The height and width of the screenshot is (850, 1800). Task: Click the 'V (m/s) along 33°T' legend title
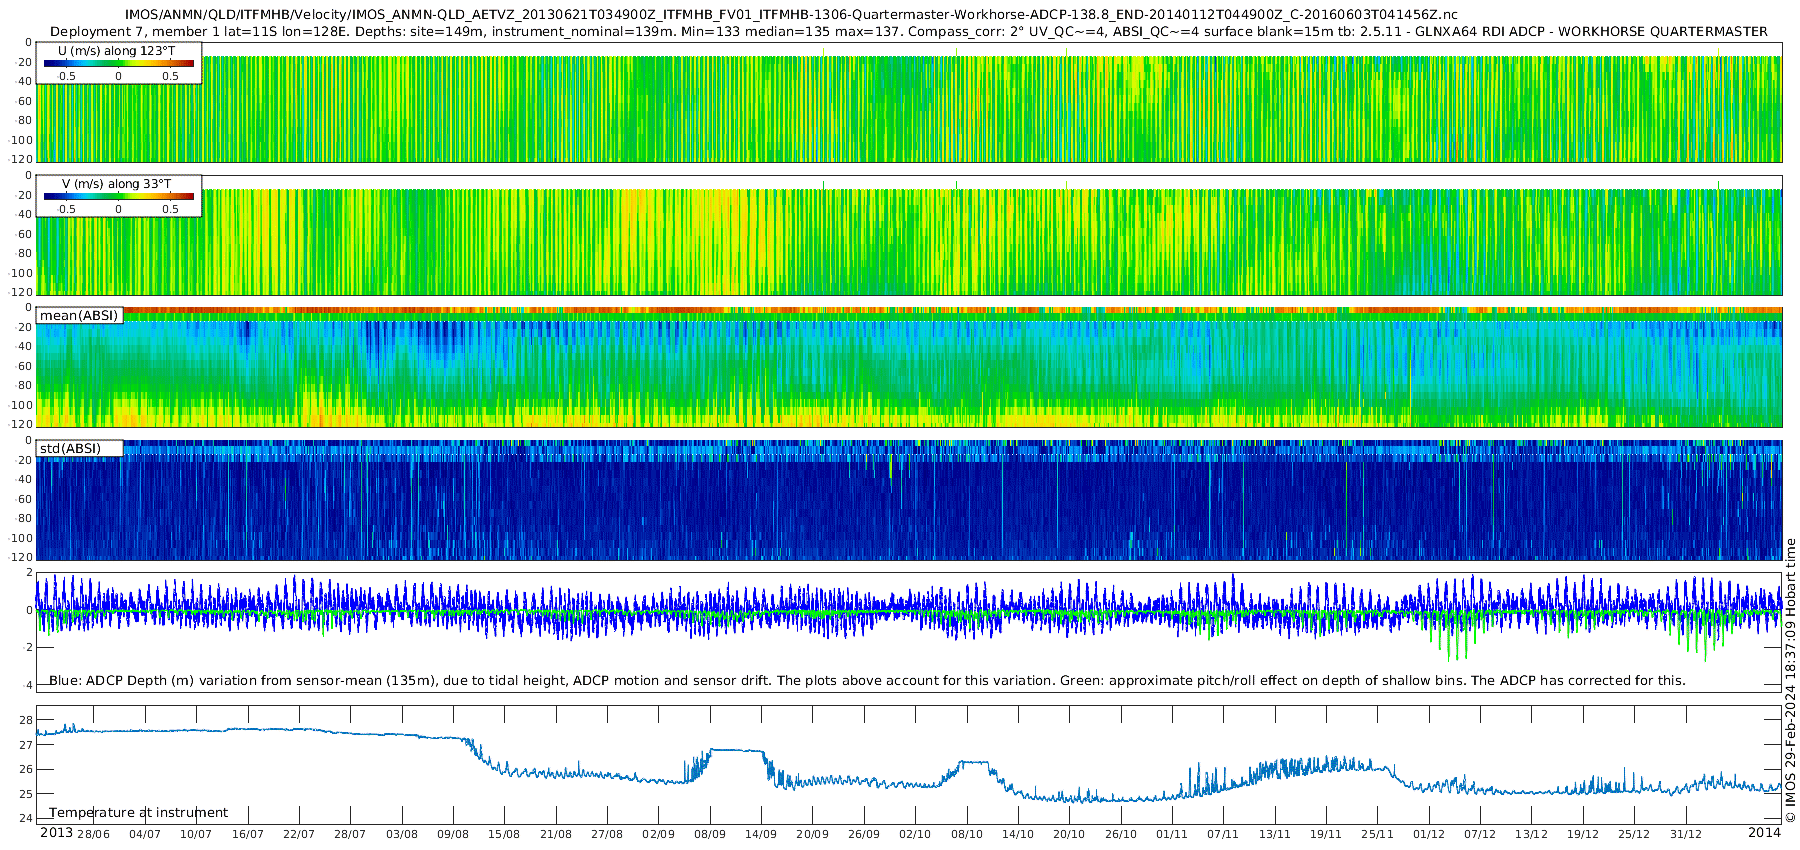point(116,184)
